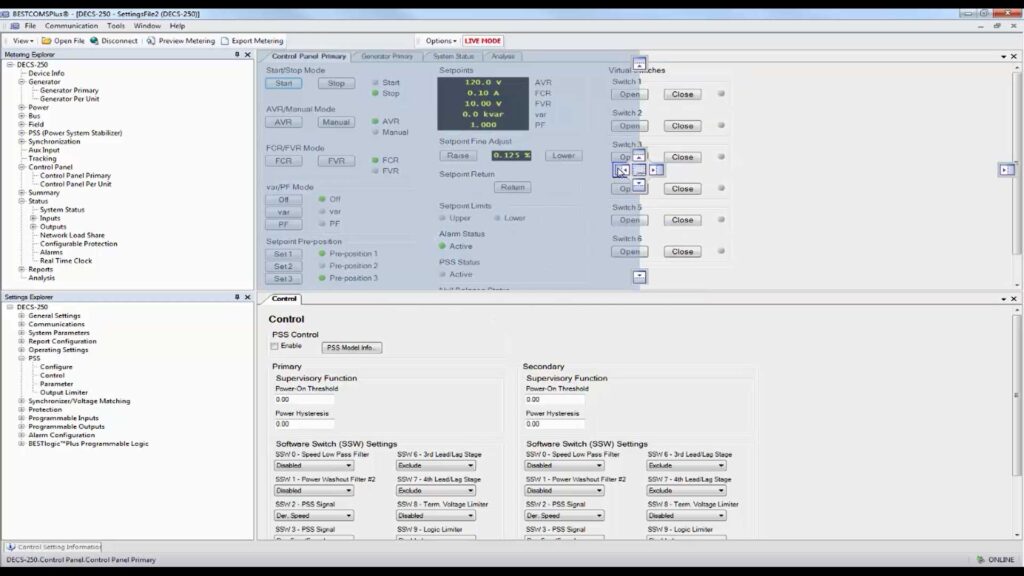Open the Options toolbar dropdown
Image resolution: width=1024 pixels, height=576 pixels.
coord(440,41)
